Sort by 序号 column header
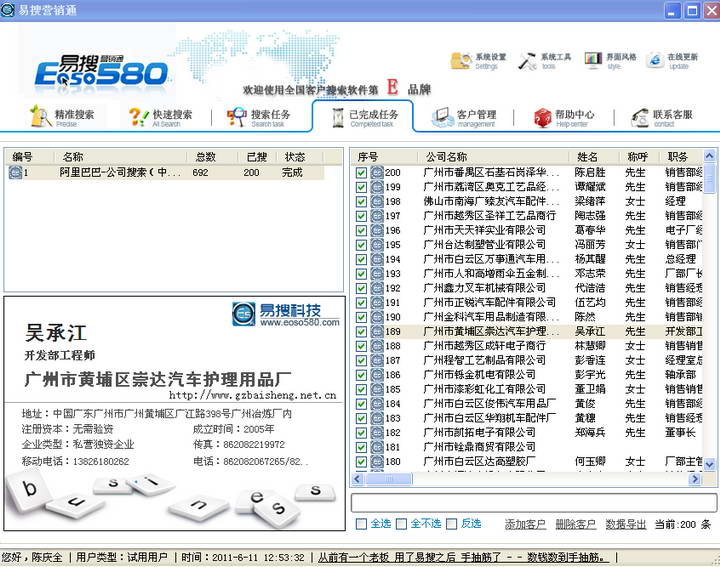This screenshot has width=720, height=567. click(x=385, y=157)
